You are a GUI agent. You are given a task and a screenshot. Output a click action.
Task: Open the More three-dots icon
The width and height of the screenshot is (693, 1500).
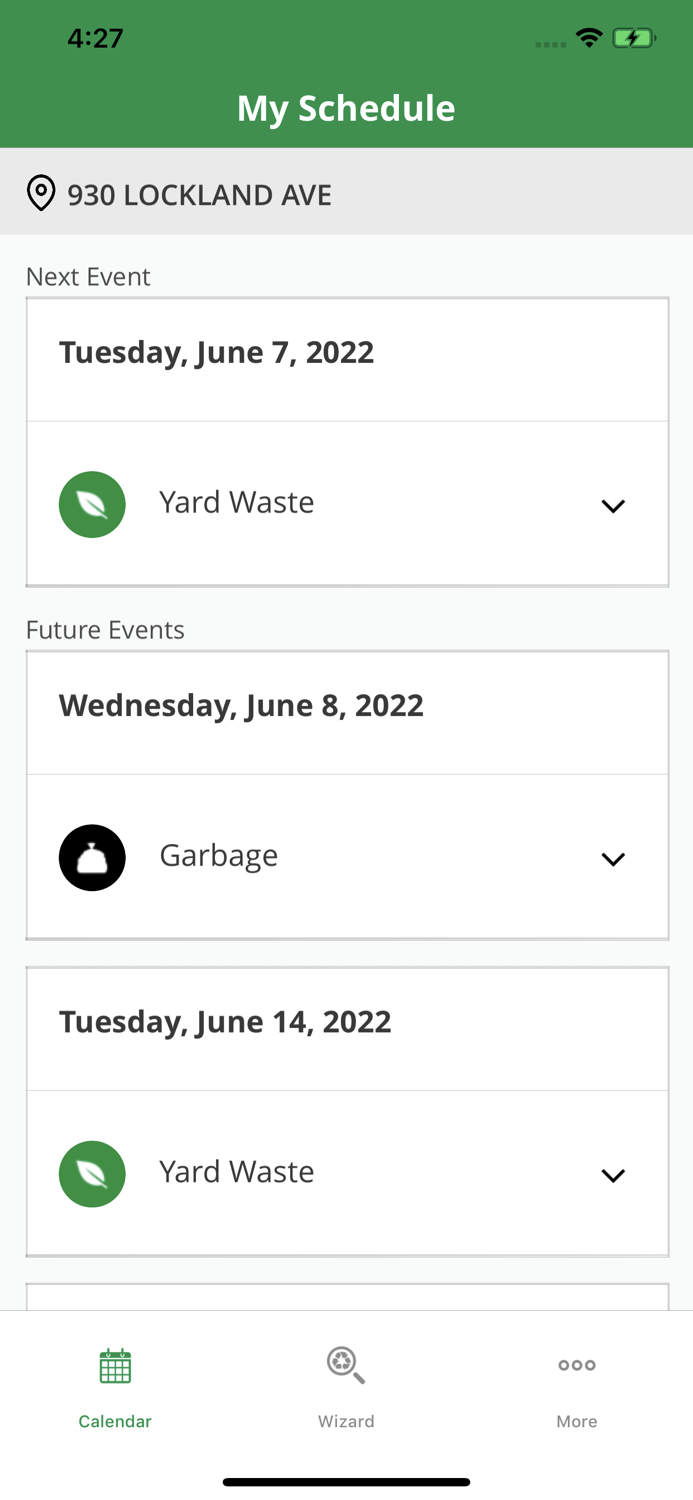pos(577,1365)
